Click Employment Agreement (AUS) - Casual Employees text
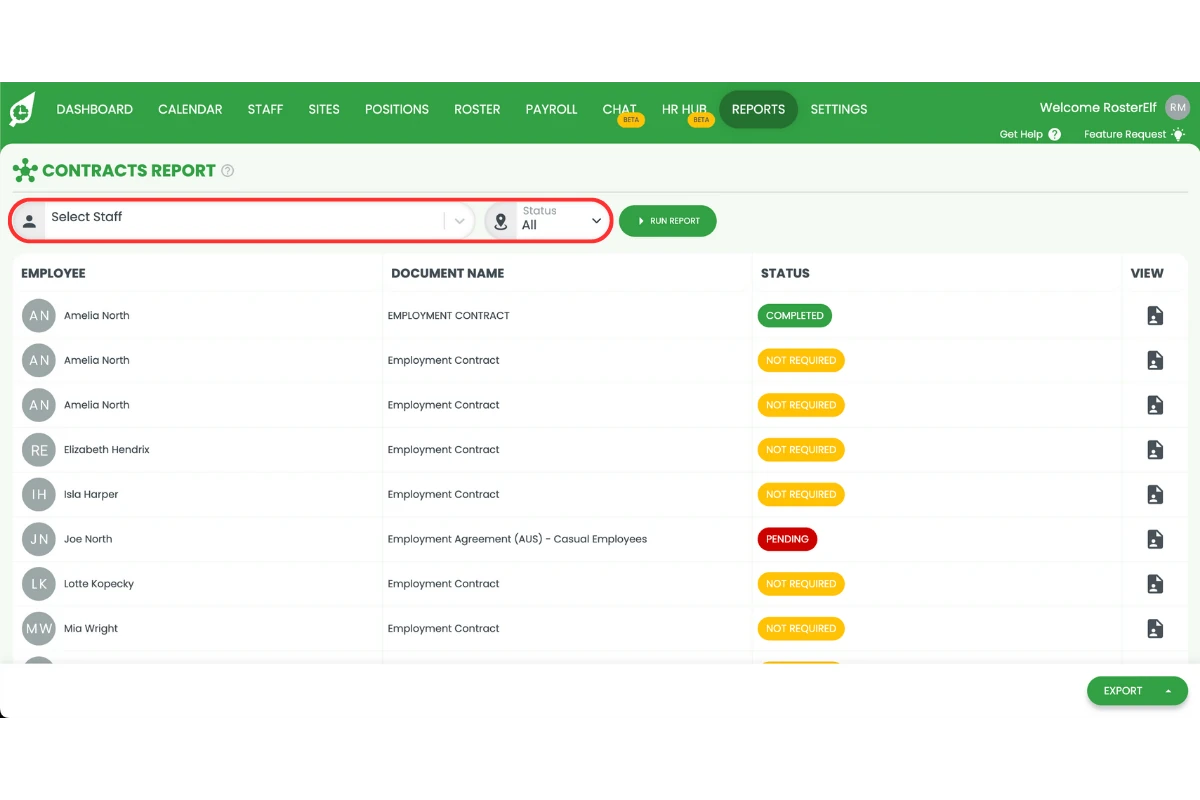This screenshot has height=800, width=1200. [517, 539]
